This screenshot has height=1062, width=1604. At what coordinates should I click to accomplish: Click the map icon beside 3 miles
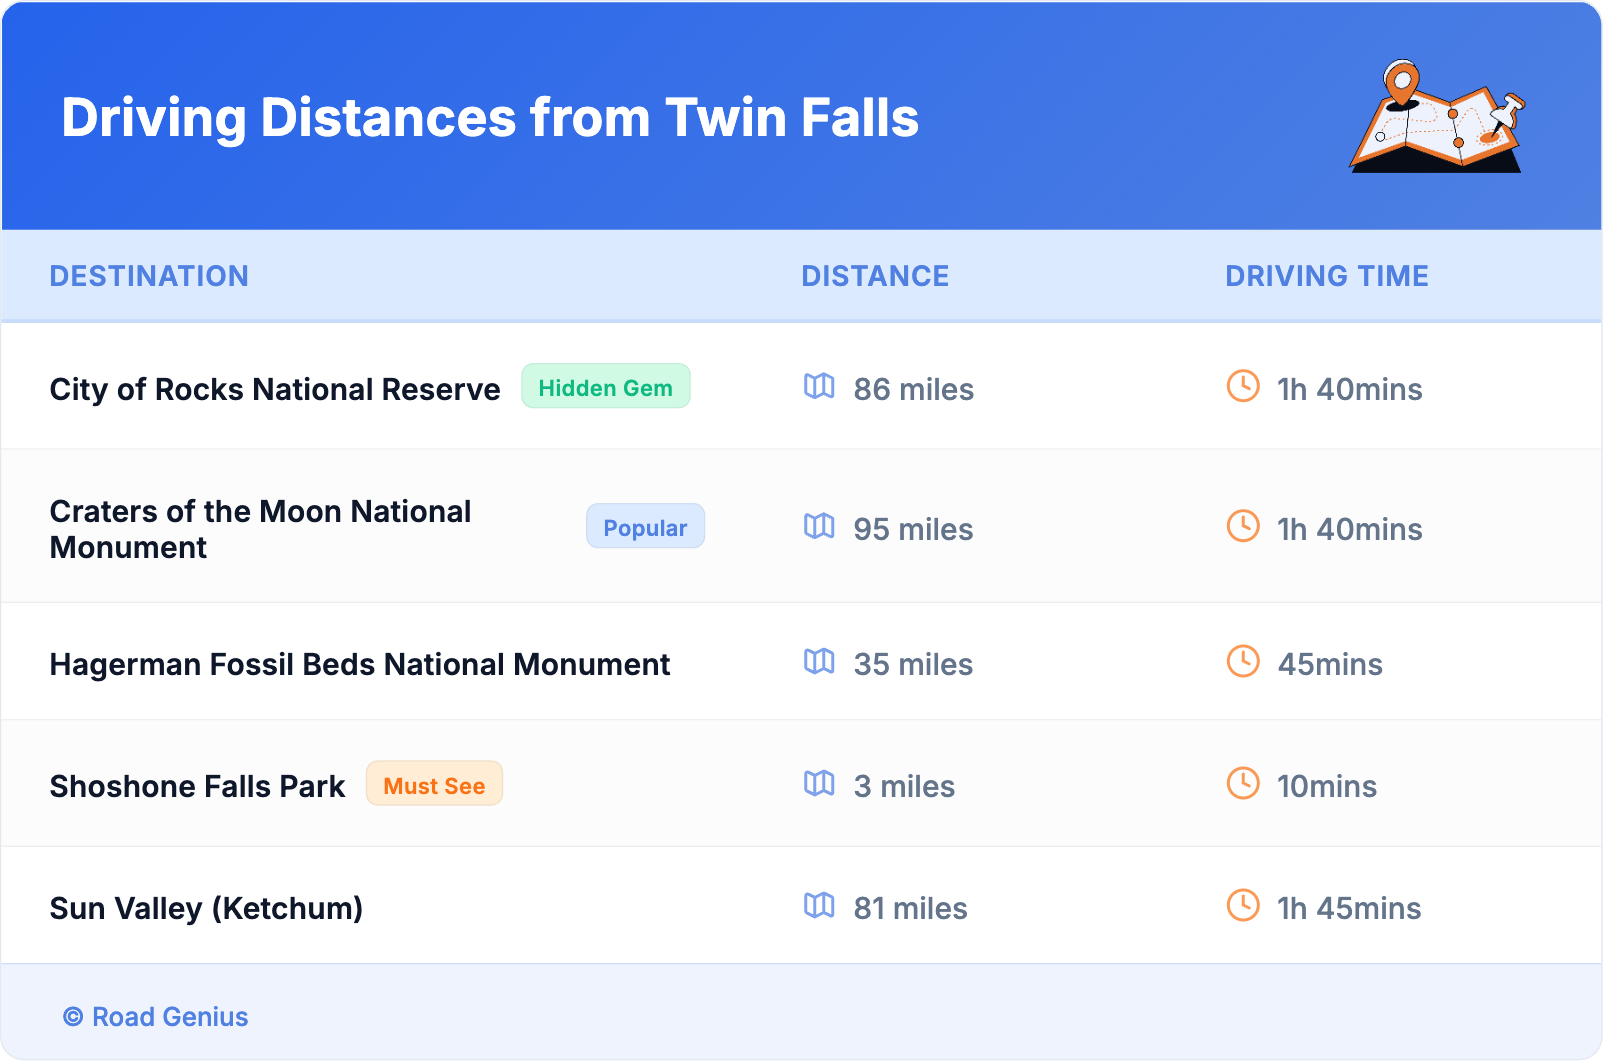819,783
